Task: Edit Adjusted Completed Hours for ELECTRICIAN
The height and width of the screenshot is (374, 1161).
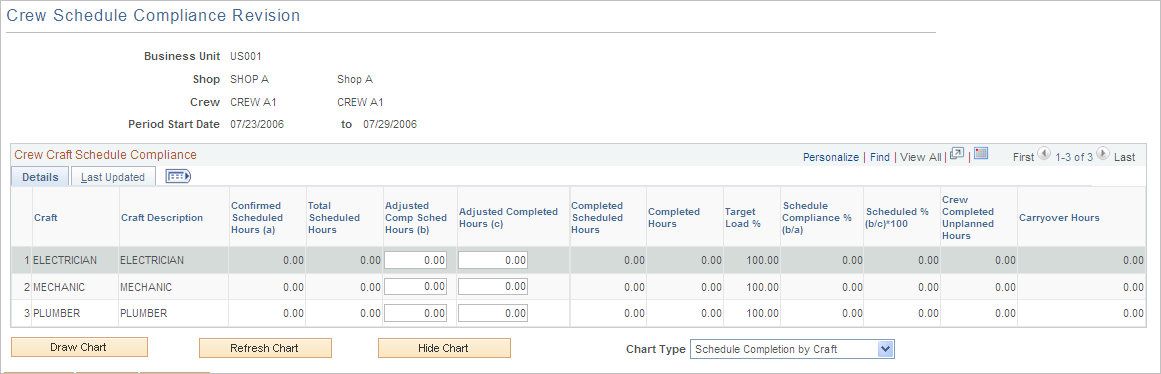Action: click(493, 260)
